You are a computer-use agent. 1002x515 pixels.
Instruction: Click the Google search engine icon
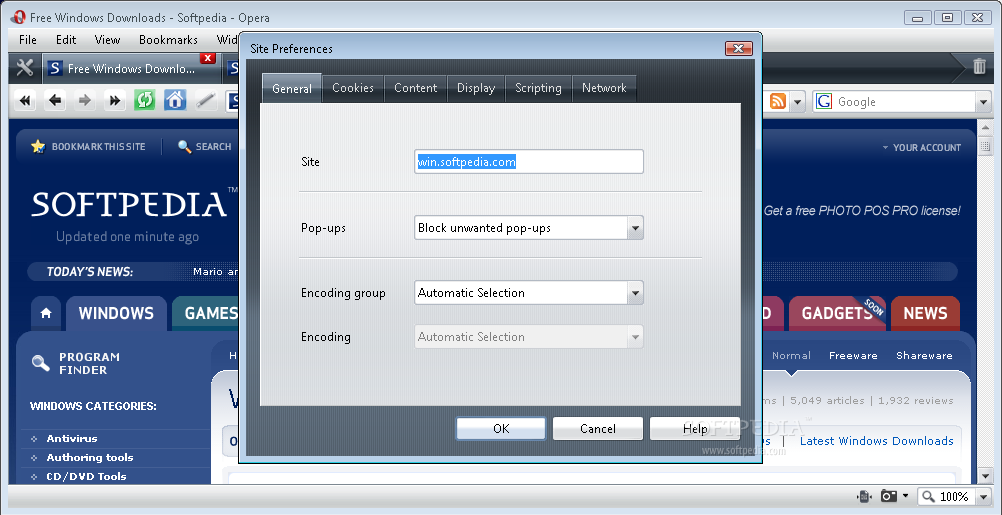pos(824,102)
